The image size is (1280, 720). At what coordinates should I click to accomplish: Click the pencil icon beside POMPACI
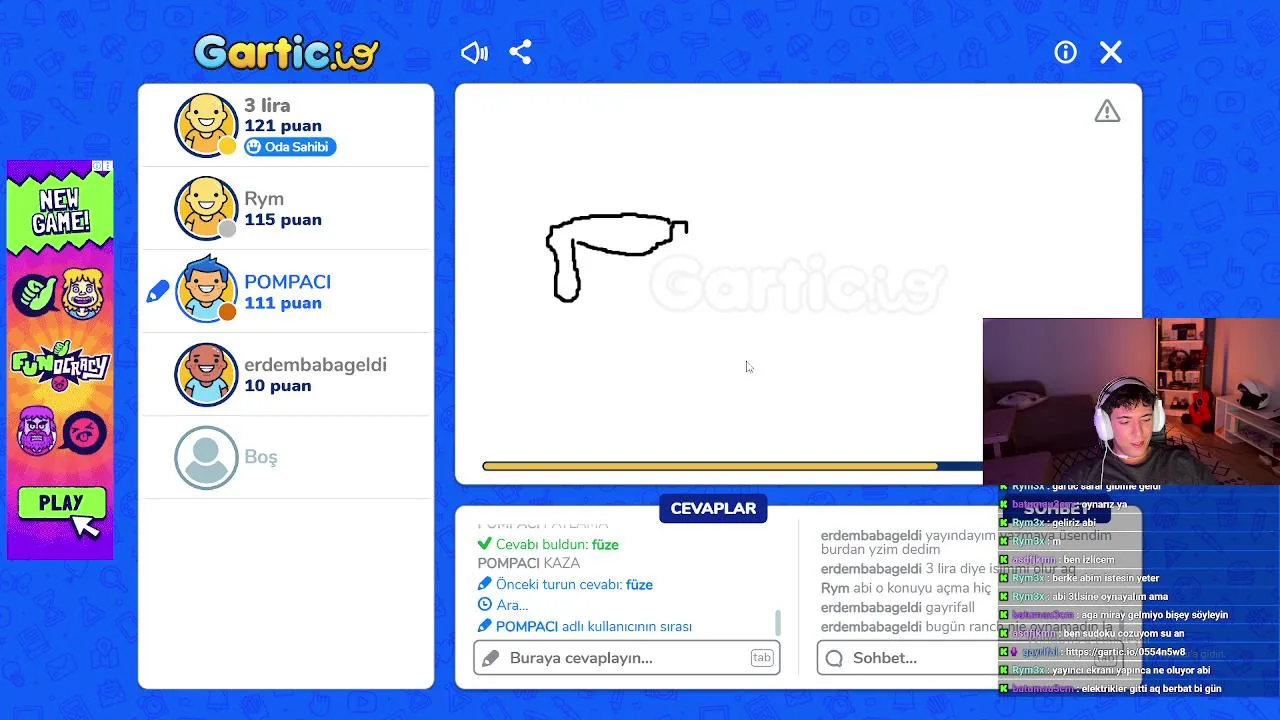(158, 292)
